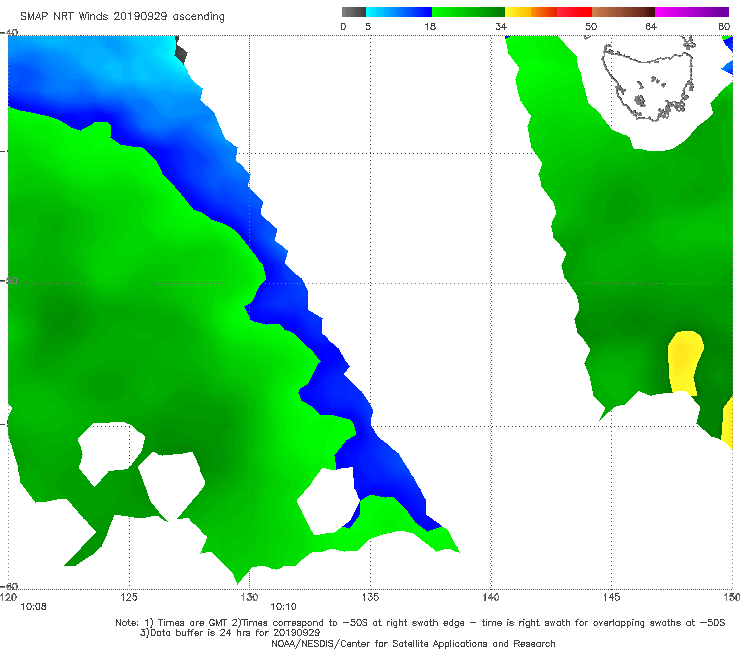The height and width of the screenshot is (650, 740).
Task: Click the gray 0-5 segment of color bar
Action: tap(353, 12)
